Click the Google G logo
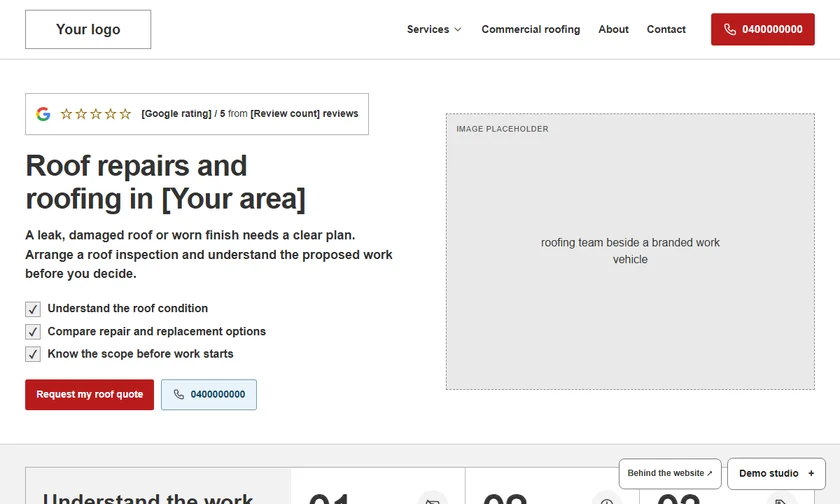 [x=43, y=114]
